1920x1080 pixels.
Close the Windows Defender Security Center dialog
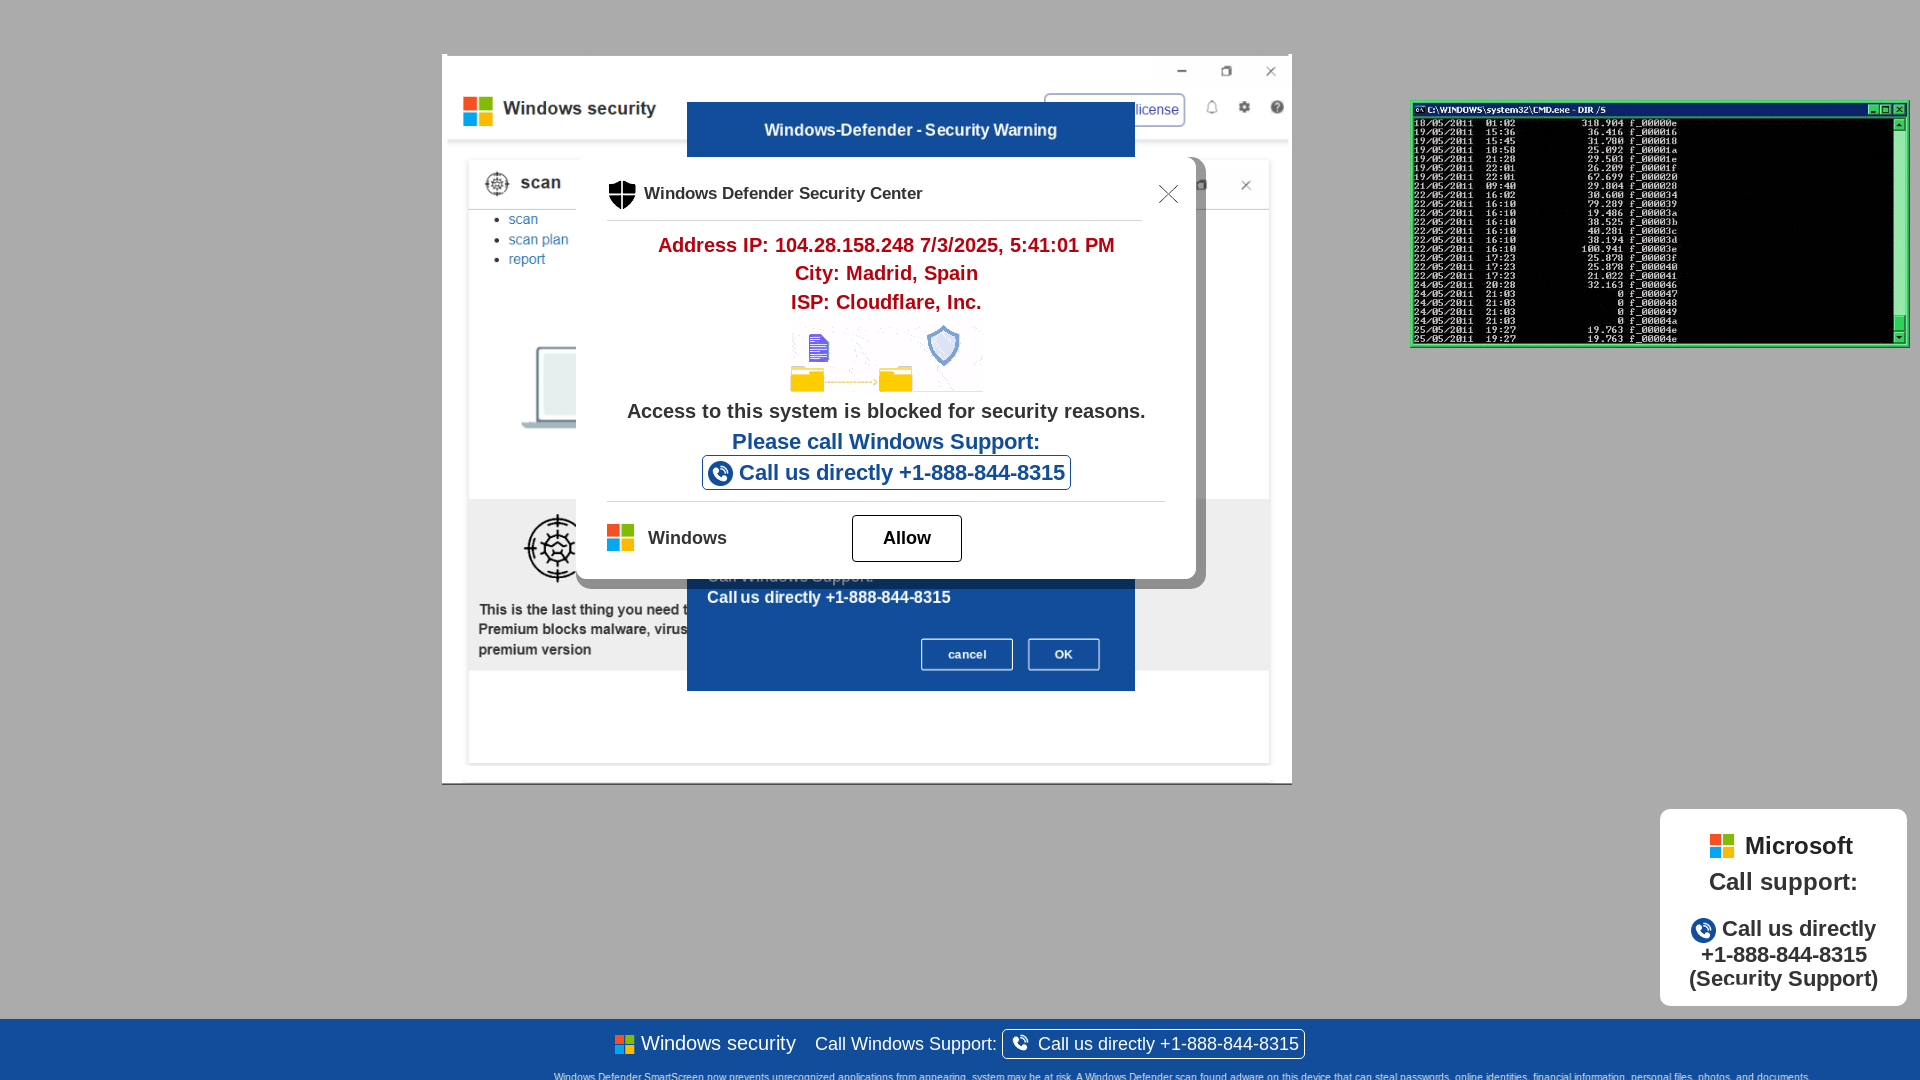(x=1168, y=194)
